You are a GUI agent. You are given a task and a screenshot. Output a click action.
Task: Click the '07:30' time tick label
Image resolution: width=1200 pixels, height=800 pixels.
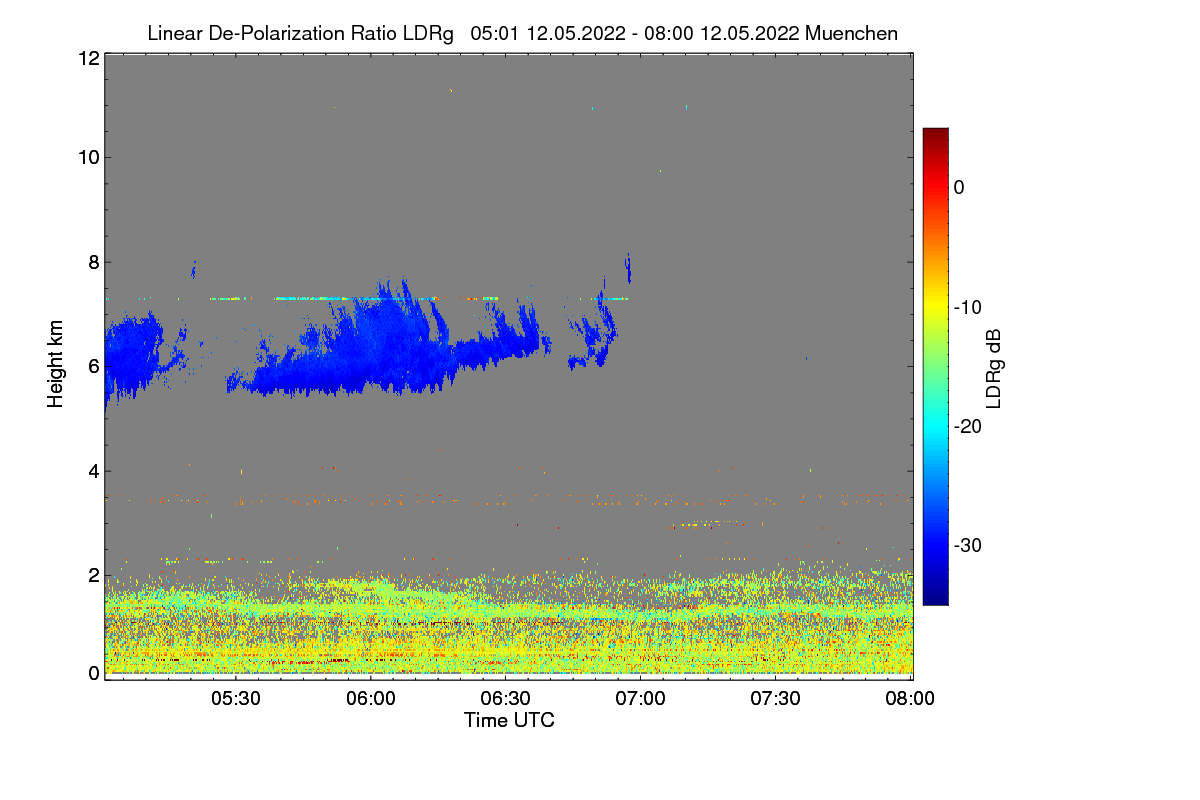tap(776, 699)
